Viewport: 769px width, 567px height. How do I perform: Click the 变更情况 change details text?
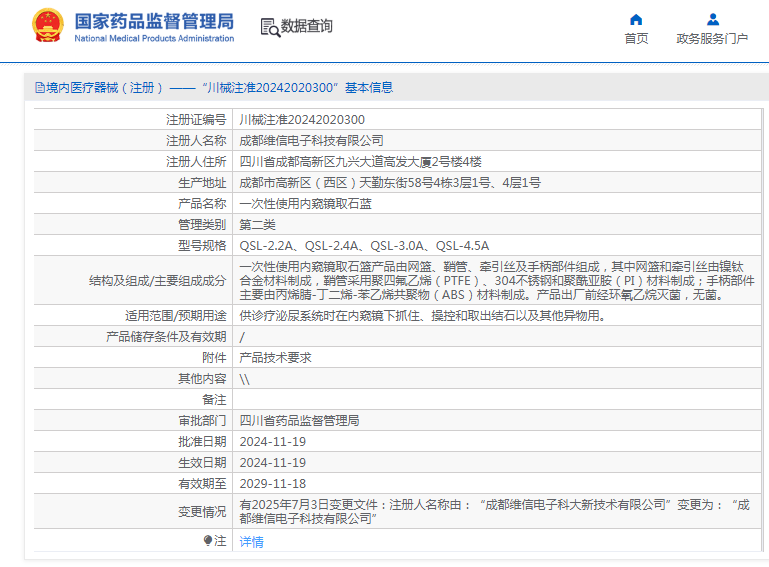tap(494, 512)
